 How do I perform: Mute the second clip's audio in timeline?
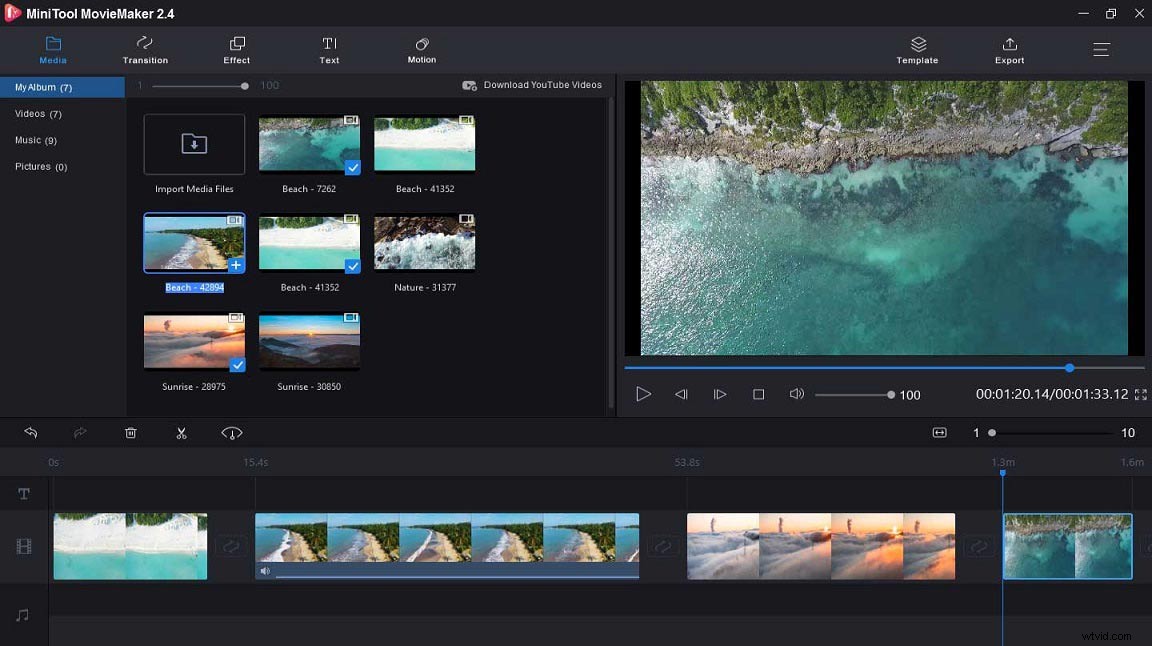tap(264, 570)
